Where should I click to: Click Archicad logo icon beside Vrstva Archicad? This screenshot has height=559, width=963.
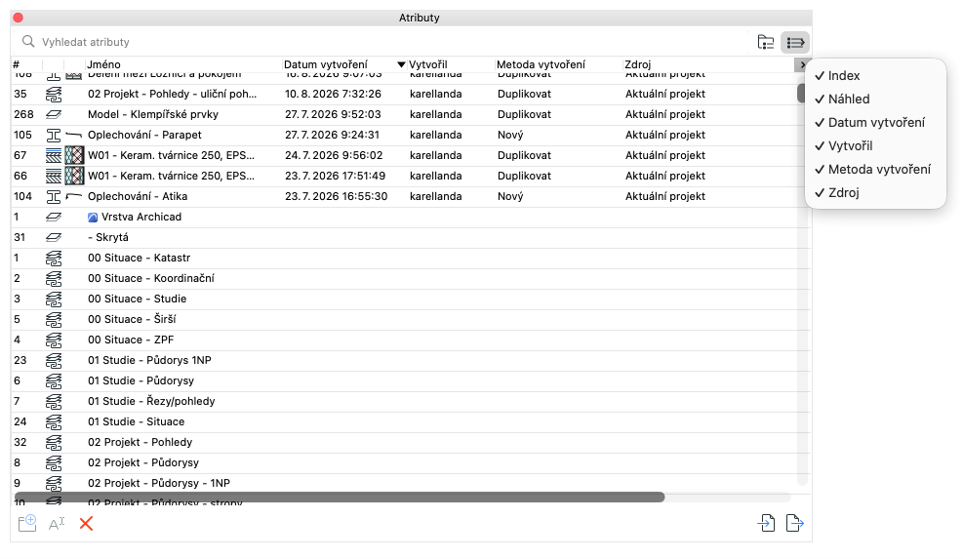click(x=93, y=217)
